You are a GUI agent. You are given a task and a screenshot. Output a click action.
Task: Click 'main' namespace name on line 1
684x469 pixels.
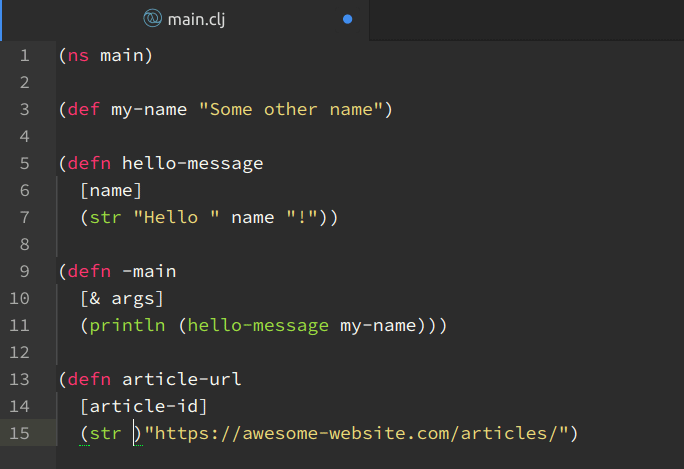(122, 56)
